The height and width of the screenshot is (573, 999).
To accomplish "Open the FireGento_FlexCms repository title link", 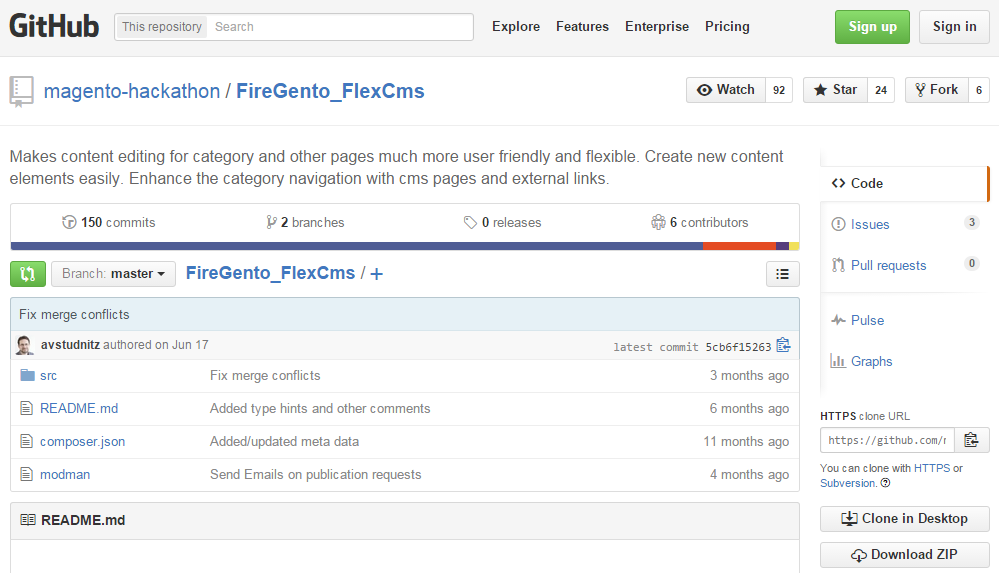I will [x=330, y=91].
